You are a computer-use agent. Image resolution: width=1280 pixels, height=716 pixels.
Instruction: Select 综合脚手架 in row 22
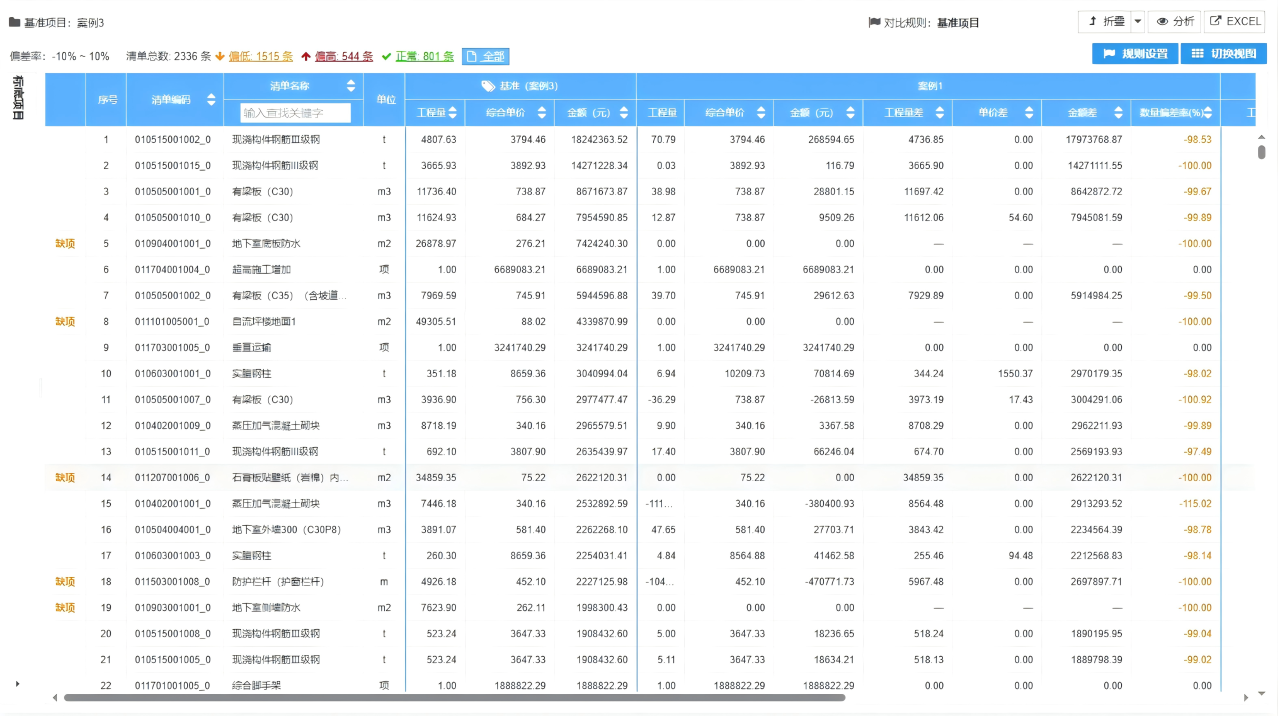pos(256,686)
